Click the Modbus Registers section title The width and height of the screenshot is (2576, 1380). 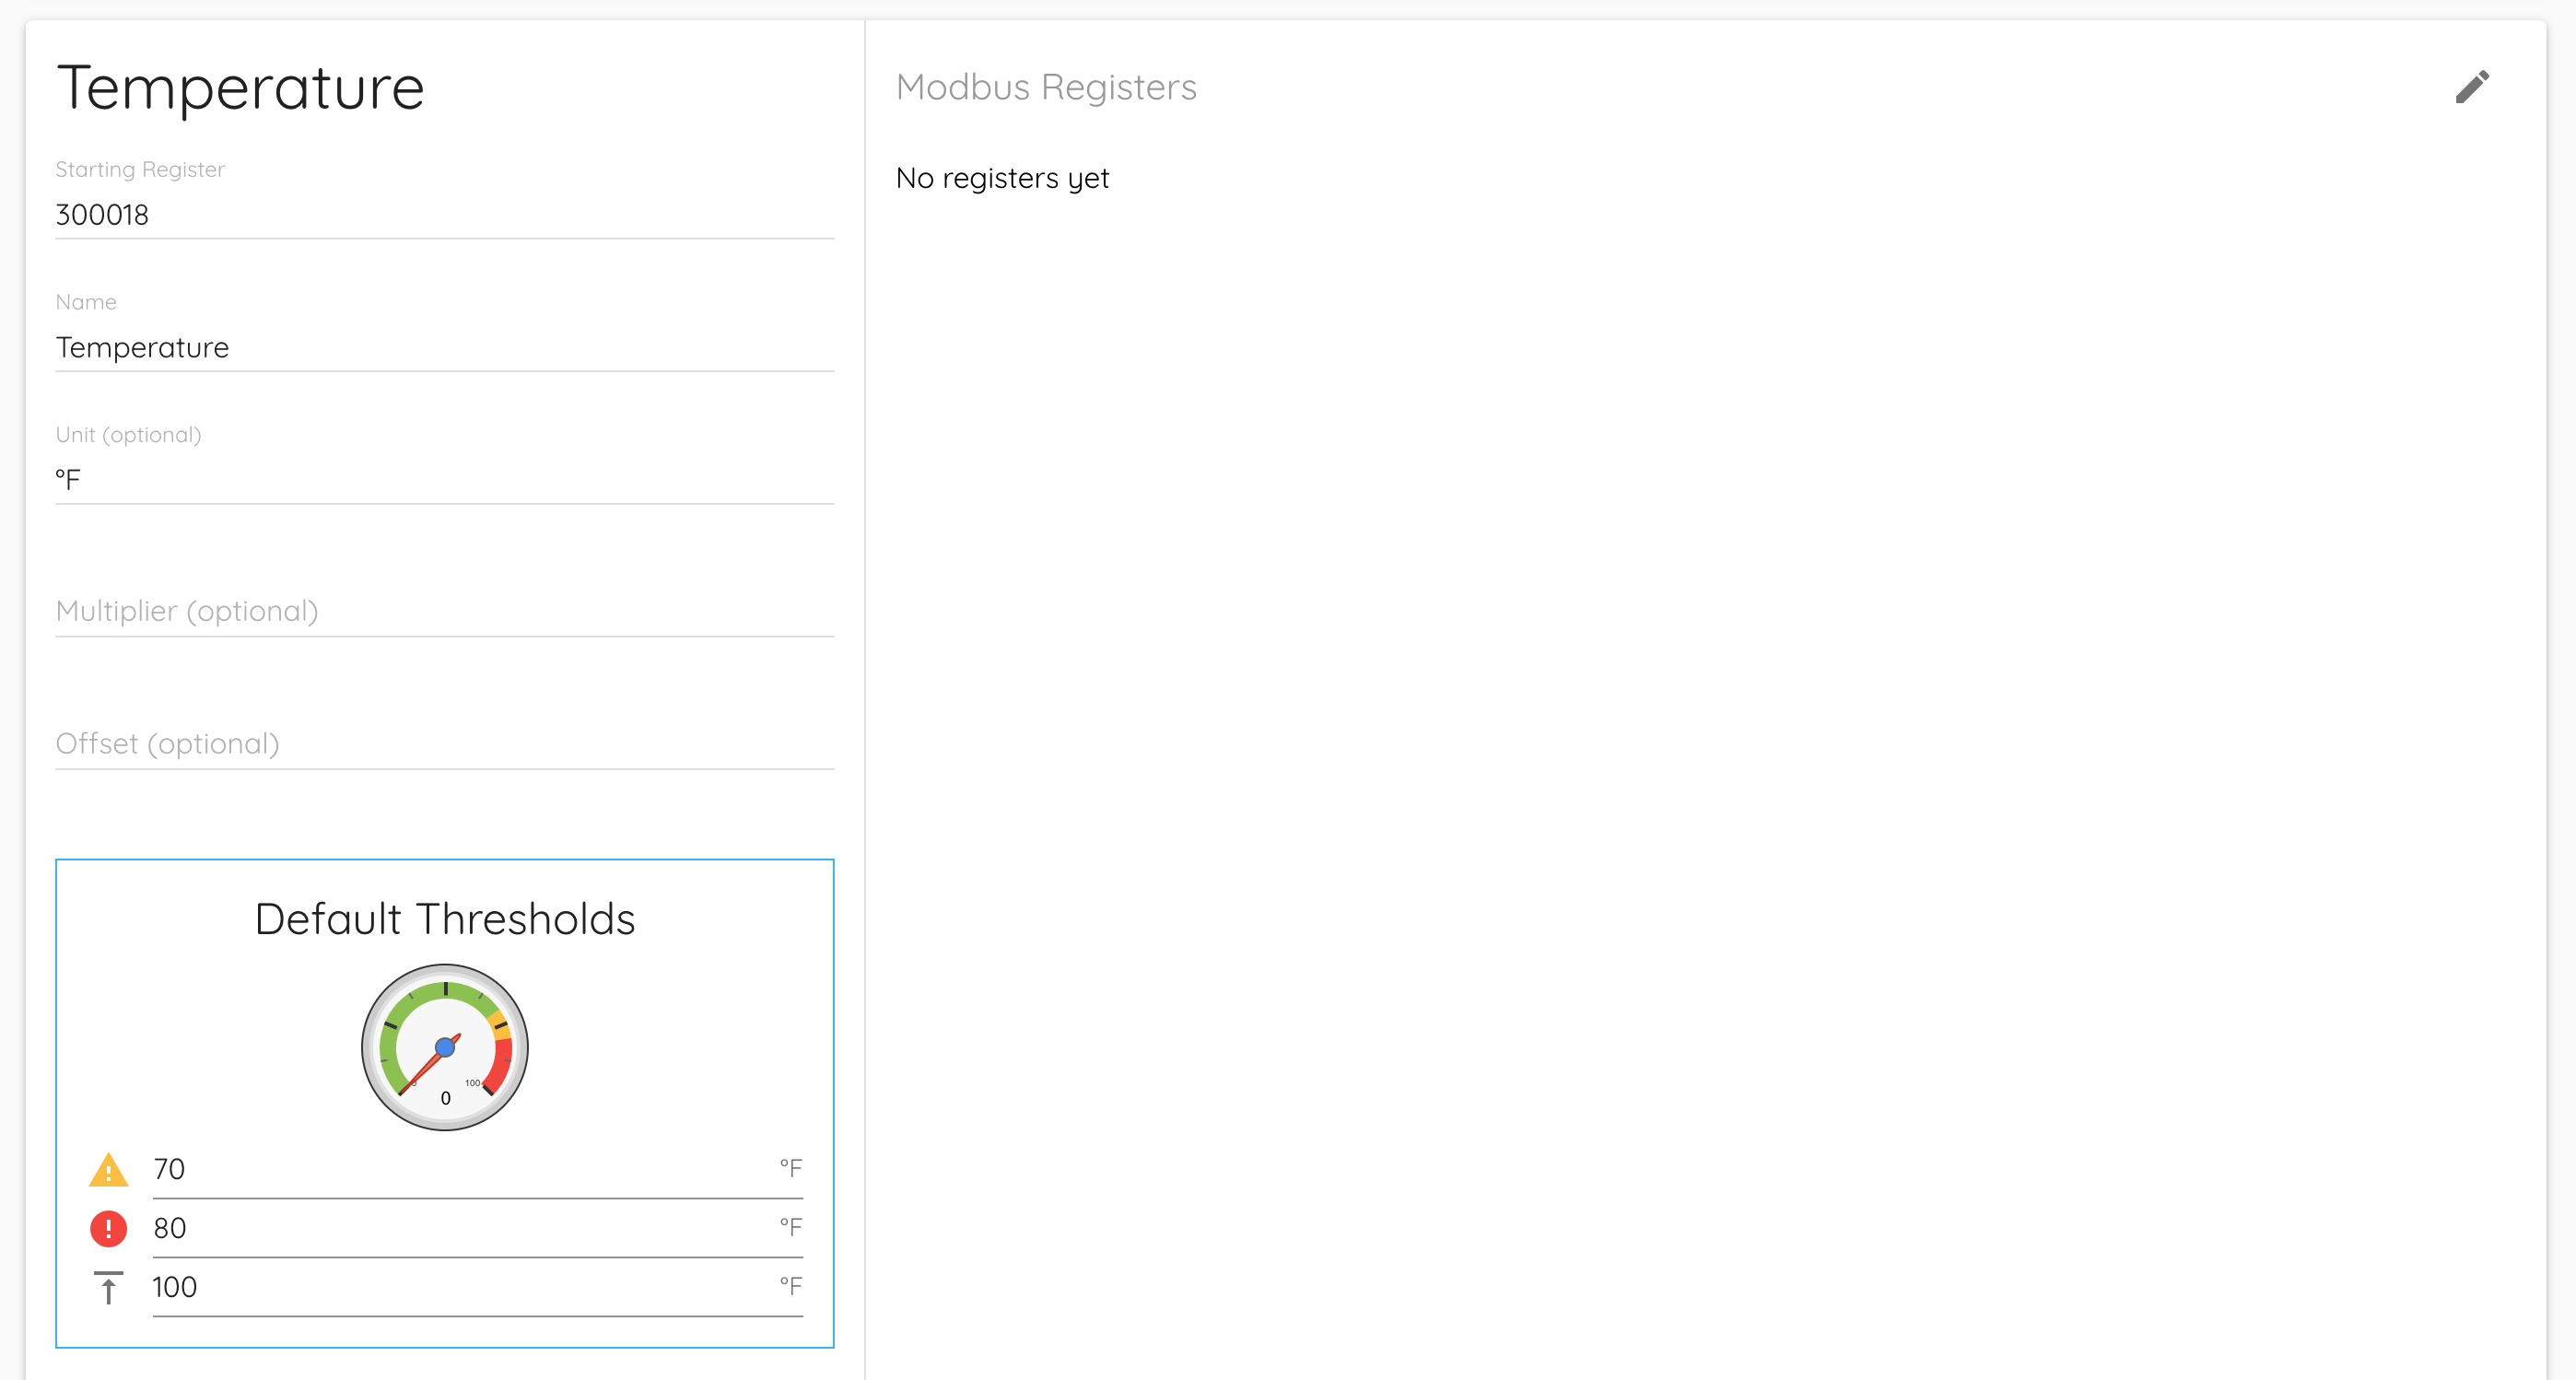(1046, 87)
